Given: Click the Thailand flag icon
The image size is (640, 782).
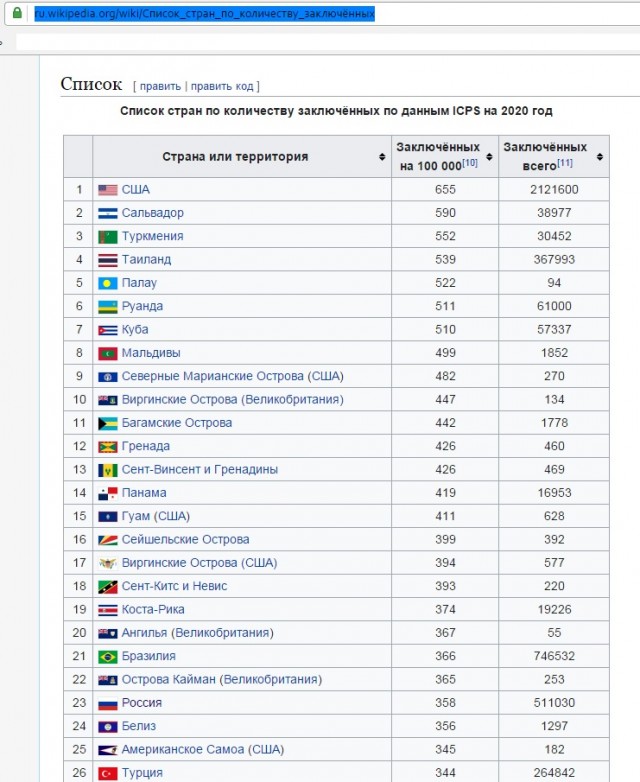Looking at the screenshot, I should [108, 260].
